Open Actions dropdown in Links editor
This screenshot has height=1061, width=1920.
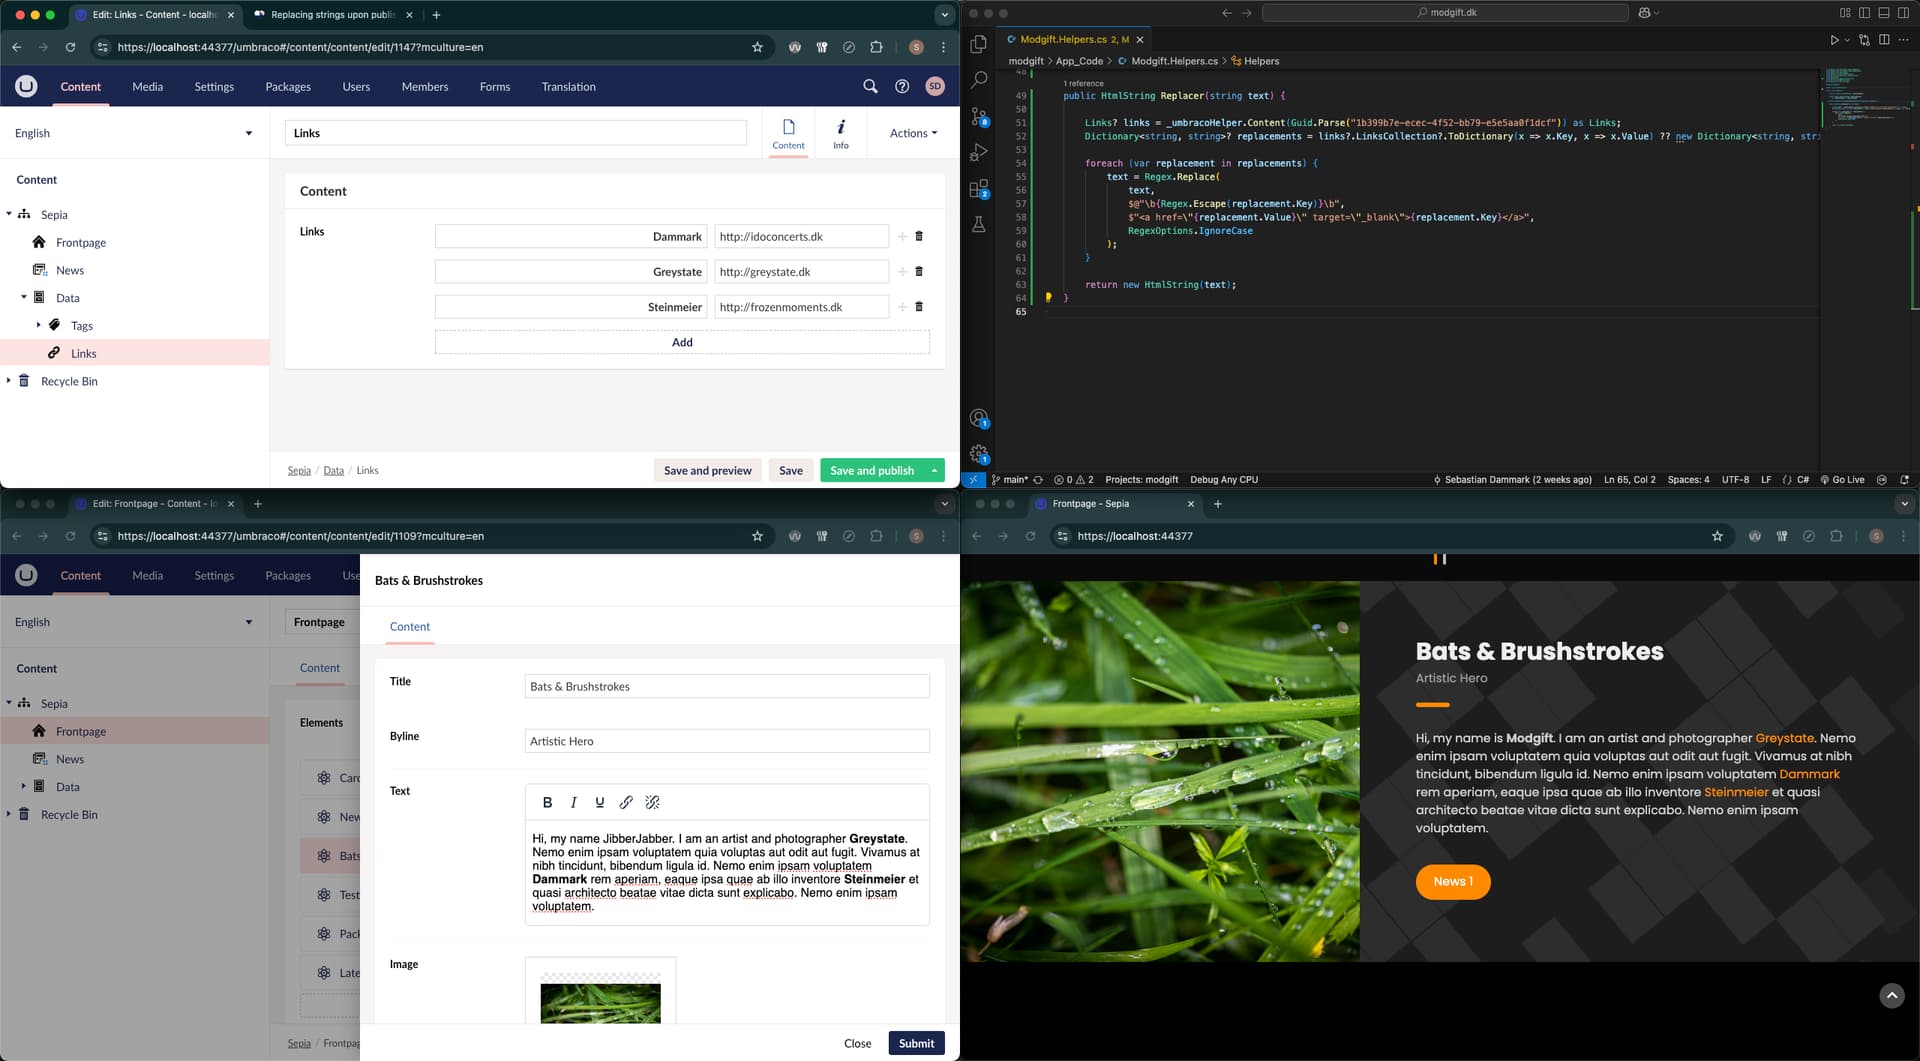[913, 133]
